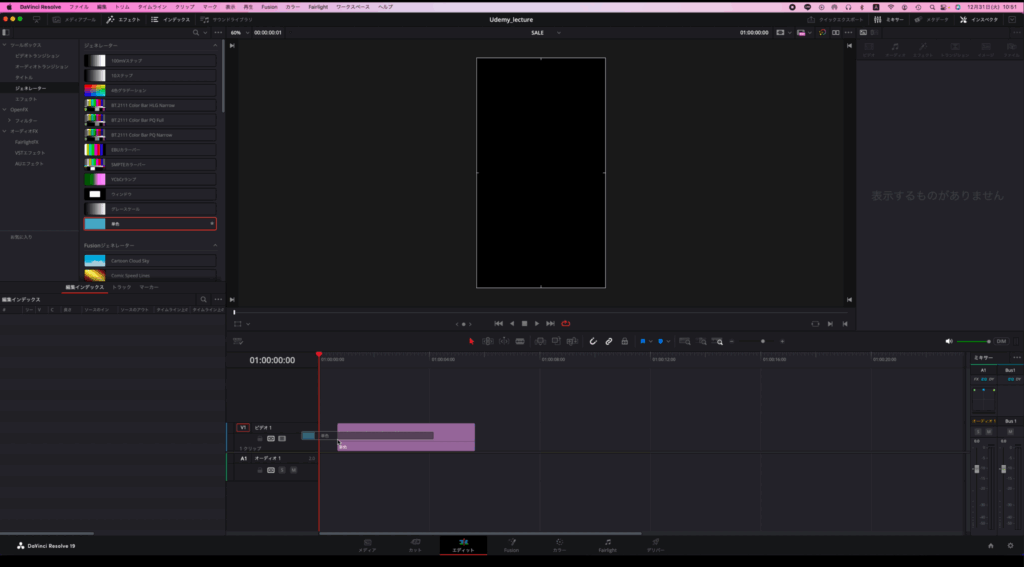Viewport: 1024px width, 567px height.
Task: Click the position lock padlock icon
Action: [x=624, y=341]
